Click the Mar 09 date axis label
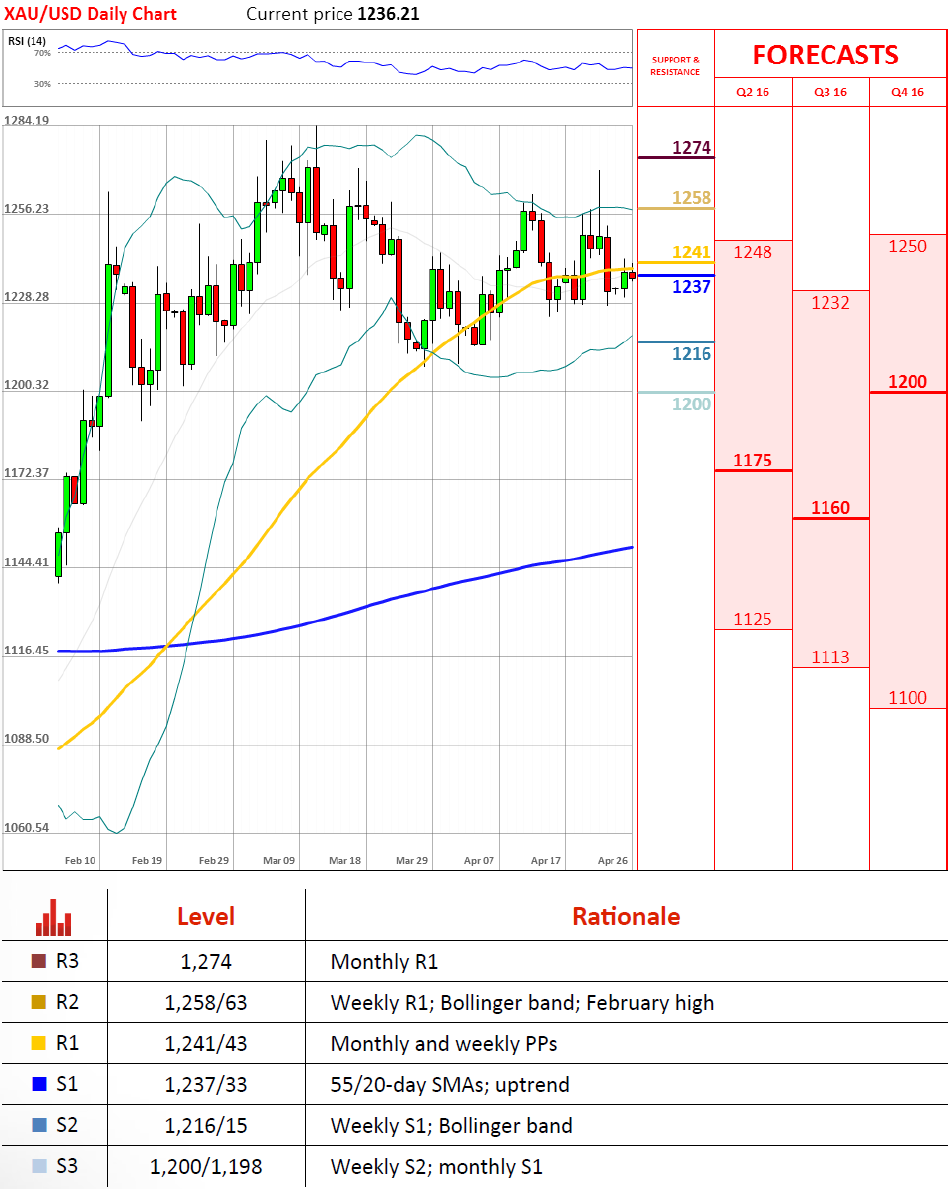This screenshot has width=950, height=1189. [x=279, y=861]
